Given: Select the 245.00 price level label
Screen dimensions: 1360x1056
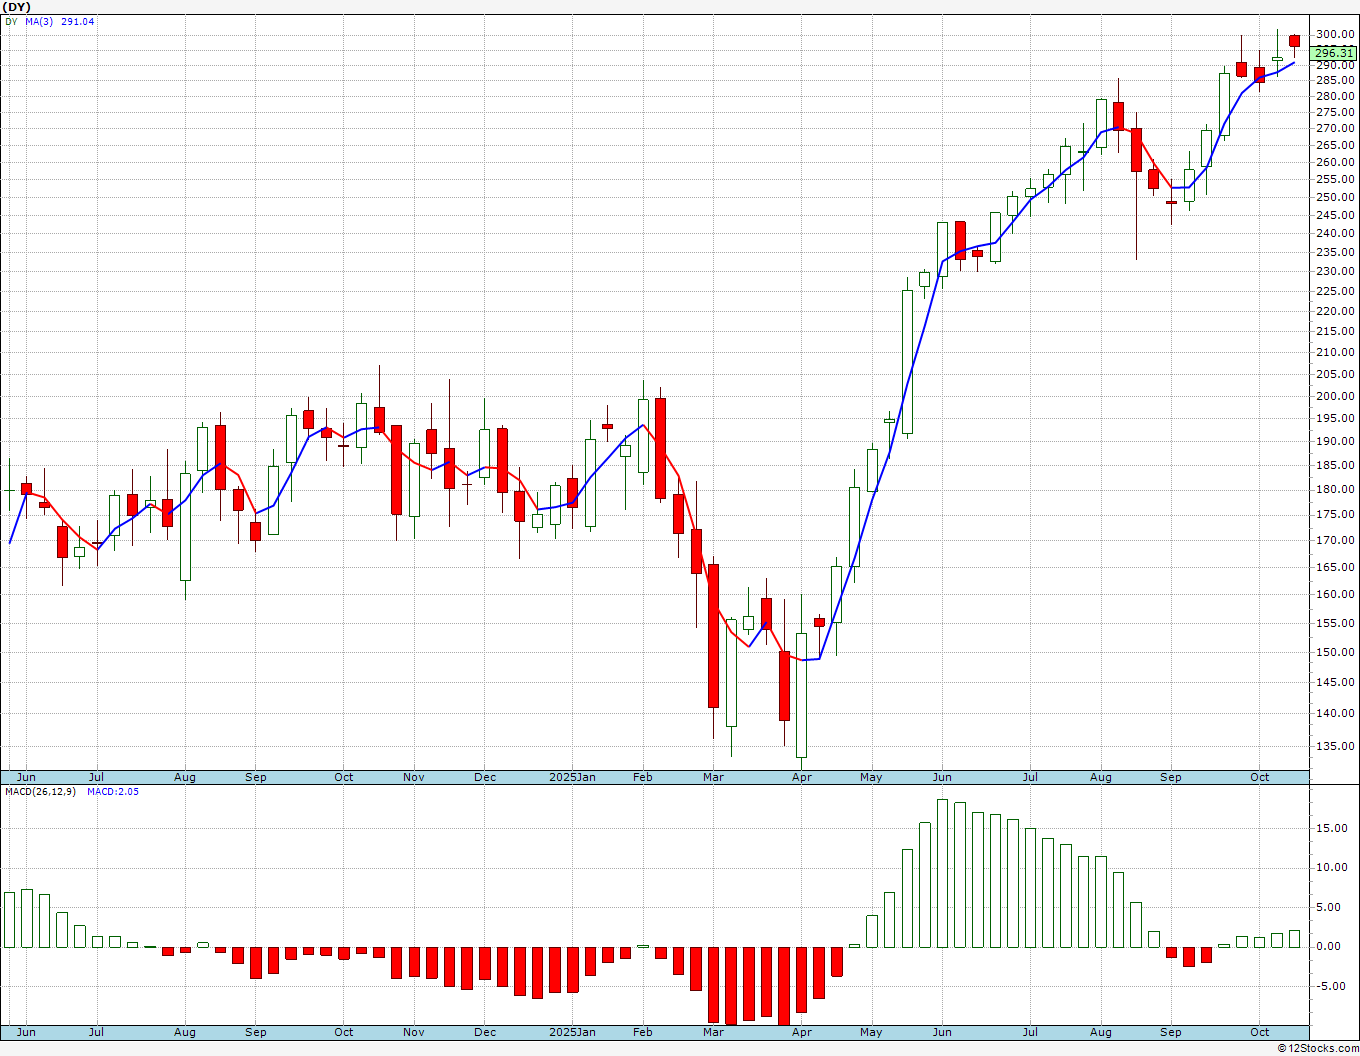Looking at the screenshot, I should 1335,215.
